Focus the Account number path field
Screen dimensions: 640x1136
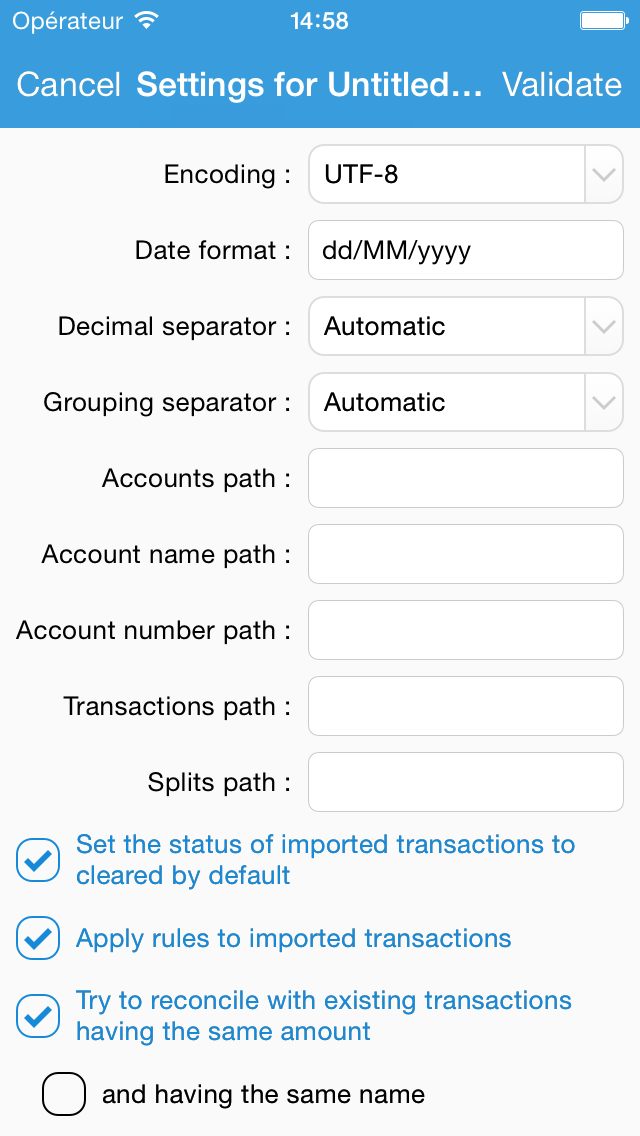466,630
